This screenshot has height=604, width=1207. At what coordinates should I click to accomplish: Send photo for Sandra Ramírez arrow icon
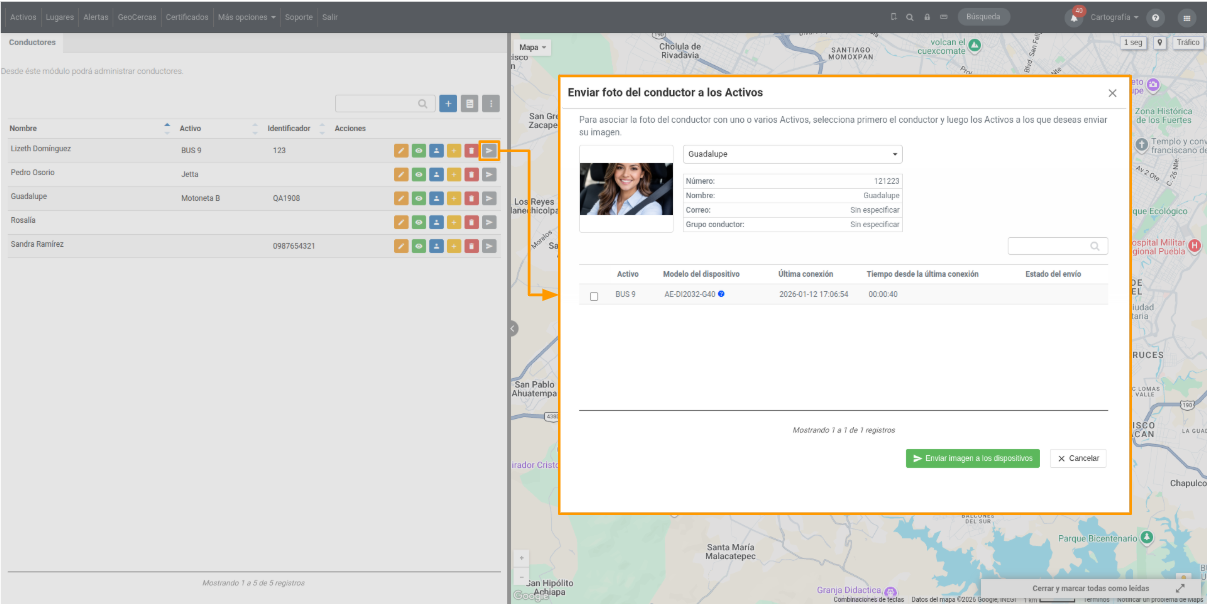(x=489, y=246)
